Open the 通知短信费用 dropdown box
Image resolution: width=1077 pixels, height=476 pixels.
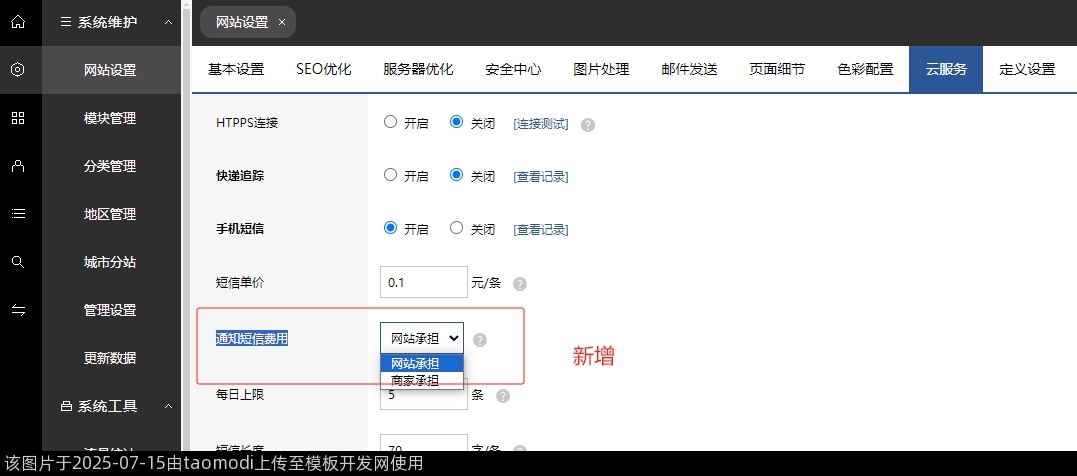[421, 339]
